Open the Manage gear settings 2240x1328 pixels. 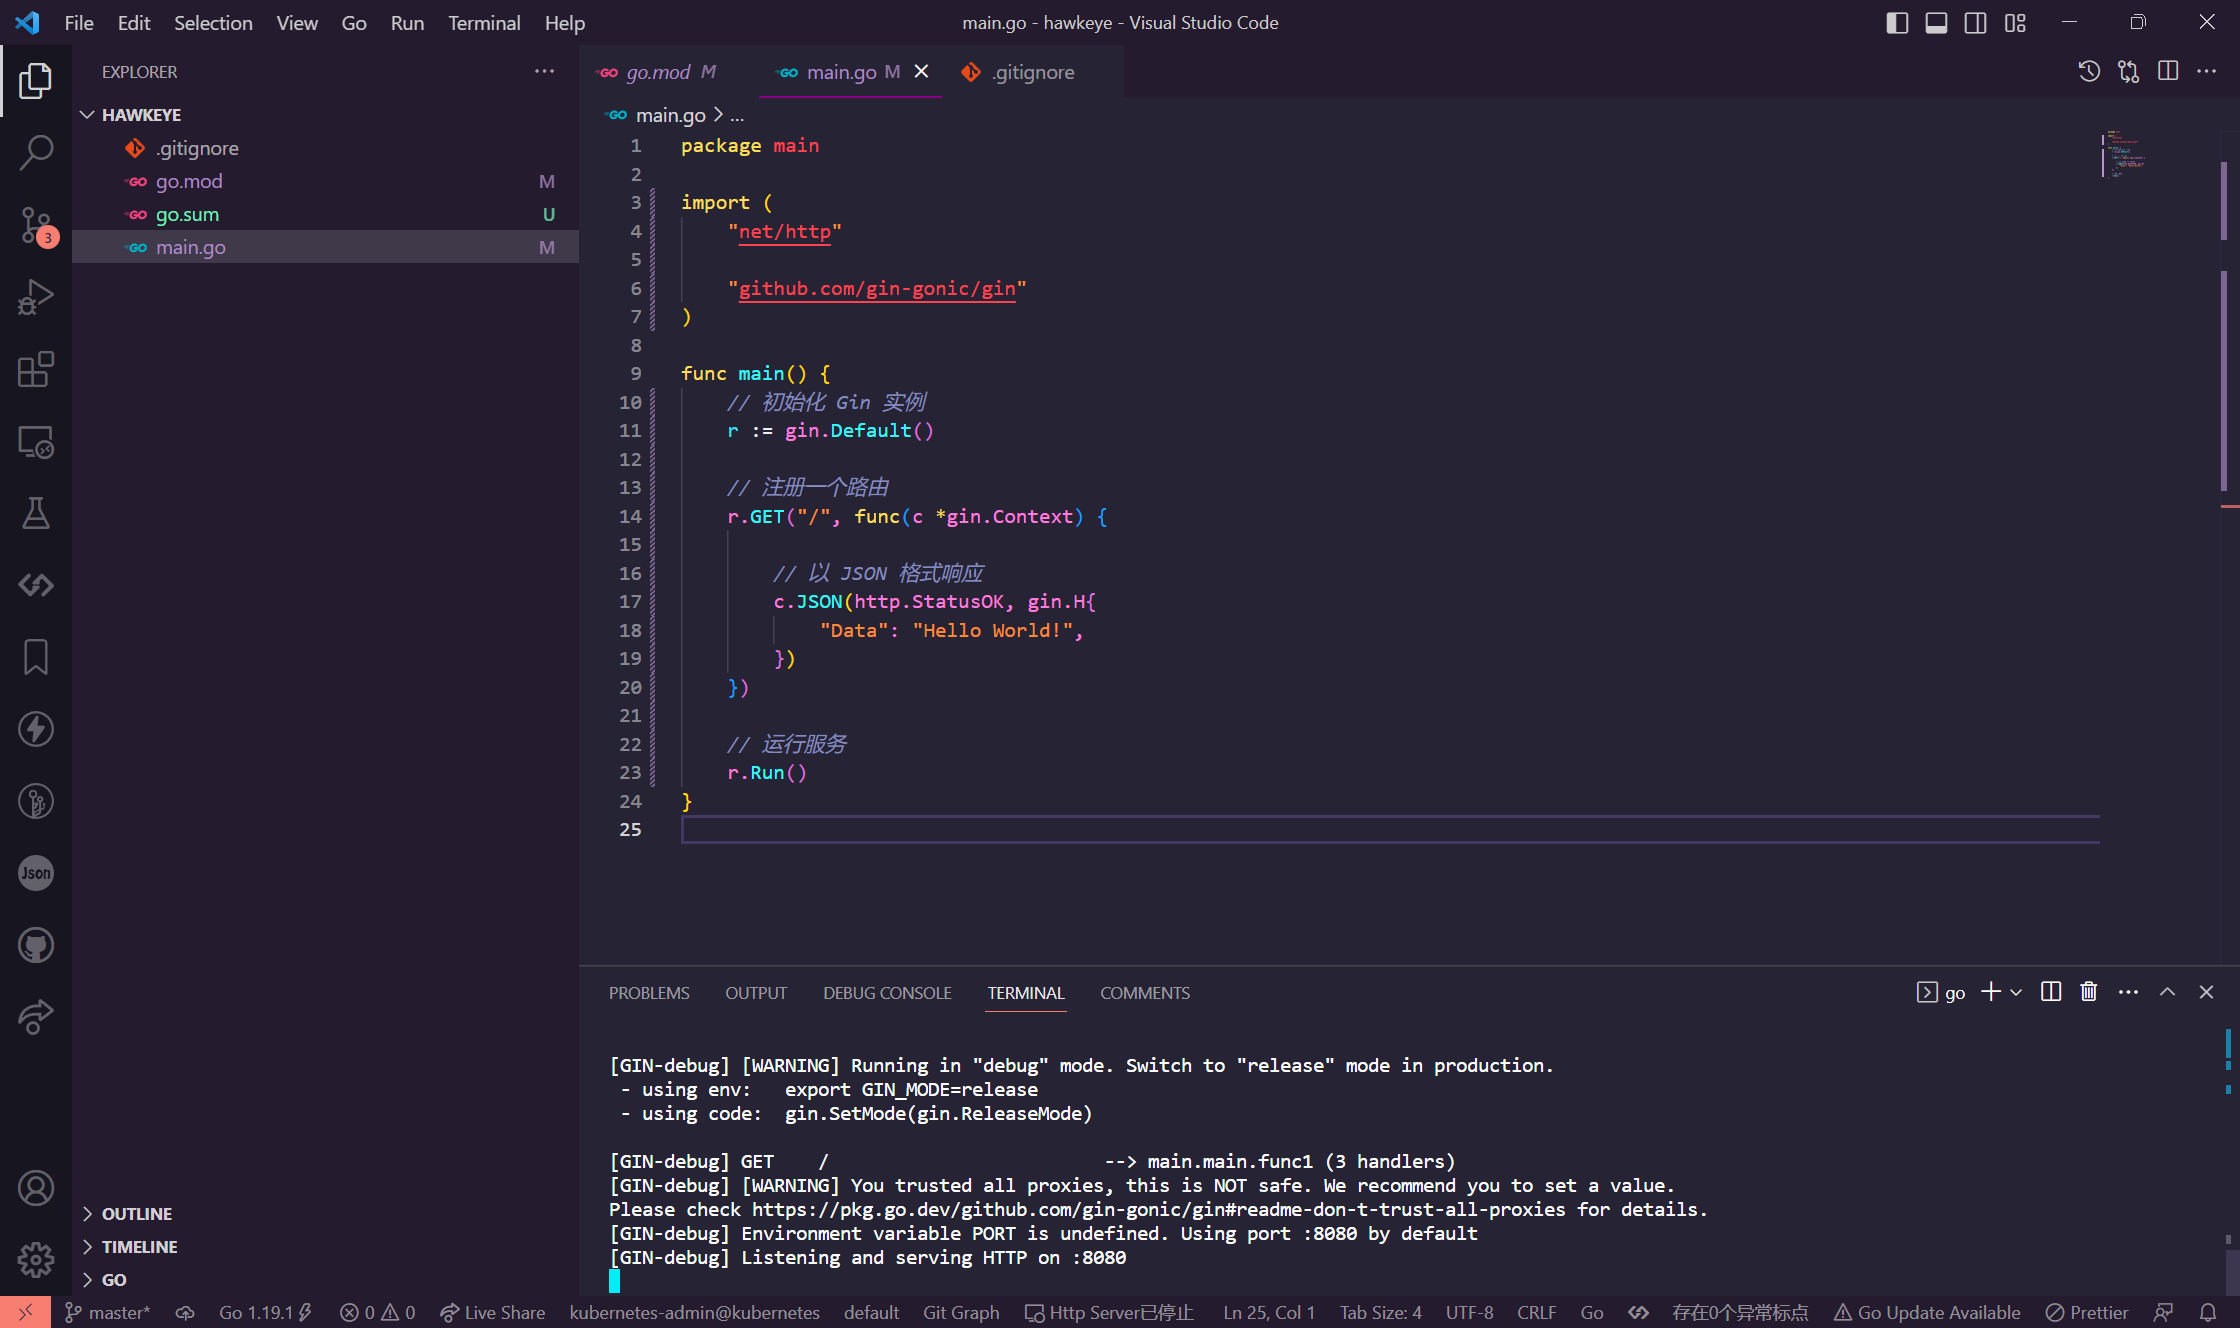[x=36, y=1260]
